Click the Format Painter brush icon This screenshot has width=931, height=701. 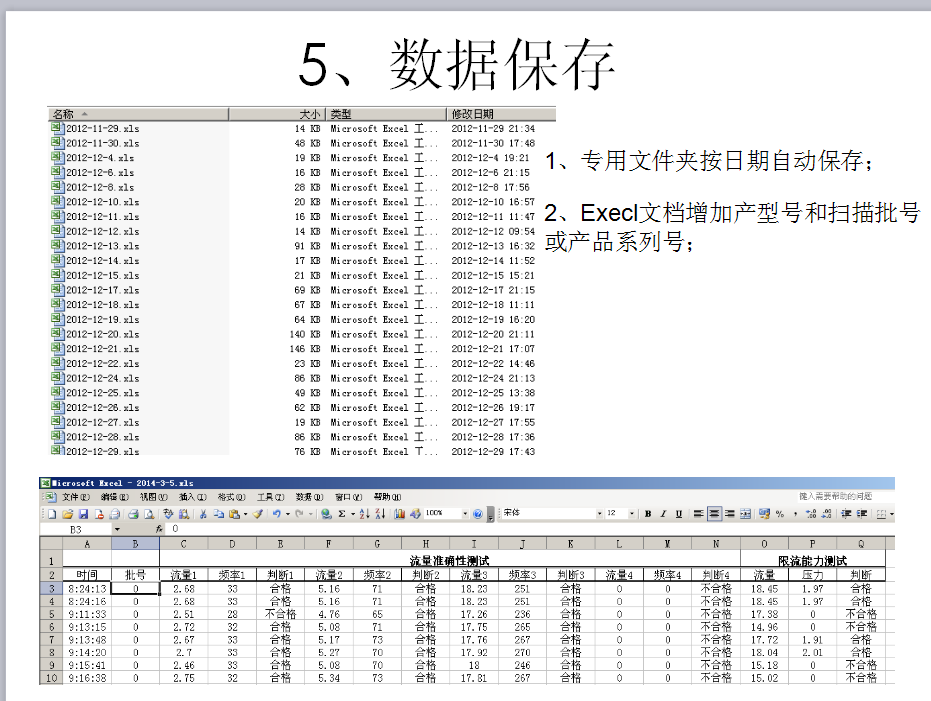(x=257, y=514)
